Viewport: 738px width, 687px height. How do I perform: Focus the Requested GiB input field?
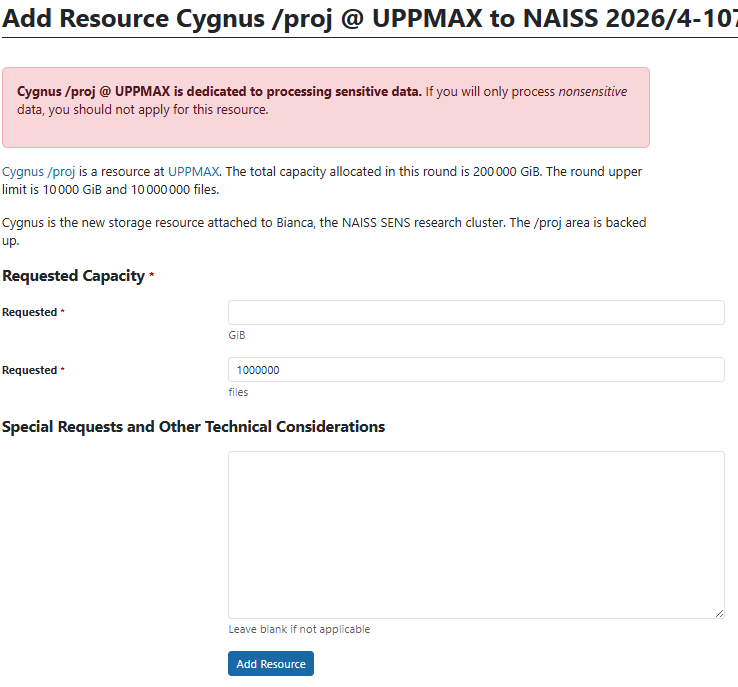point(476,312)
